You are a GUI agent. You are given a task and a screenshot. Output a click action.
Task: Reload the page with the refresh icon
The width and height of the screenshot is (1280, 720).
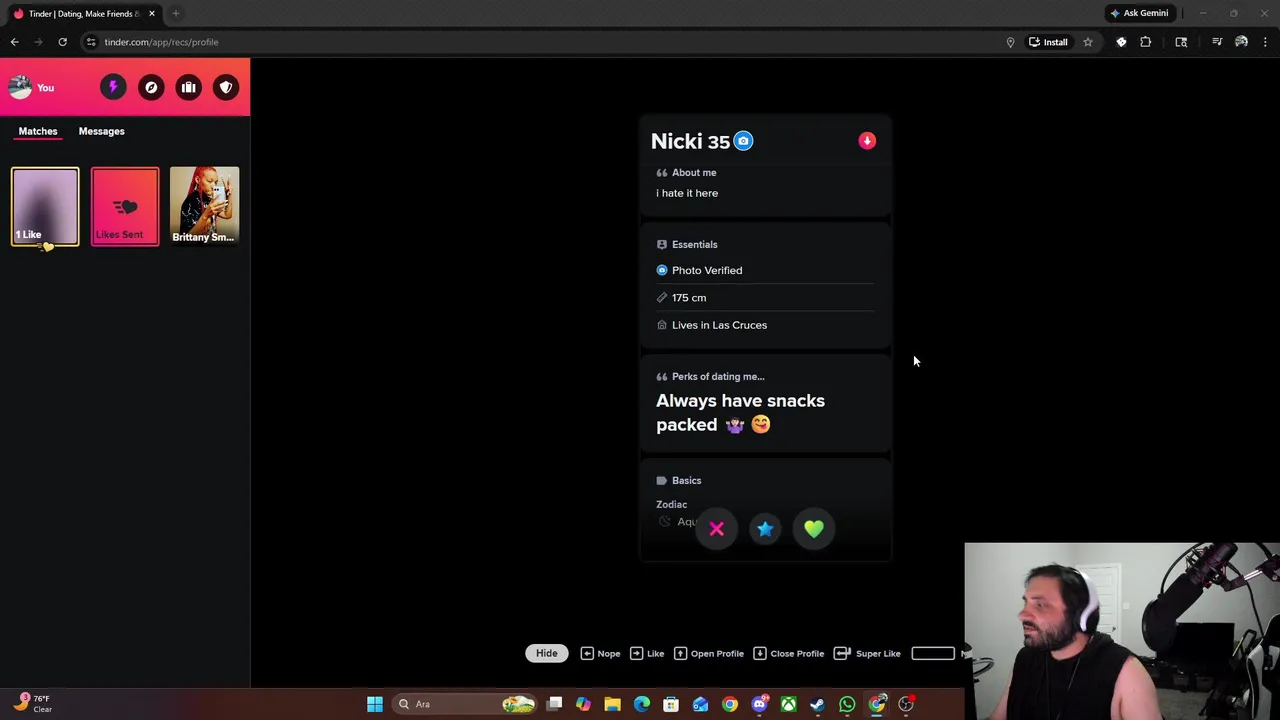pos(62,42)
